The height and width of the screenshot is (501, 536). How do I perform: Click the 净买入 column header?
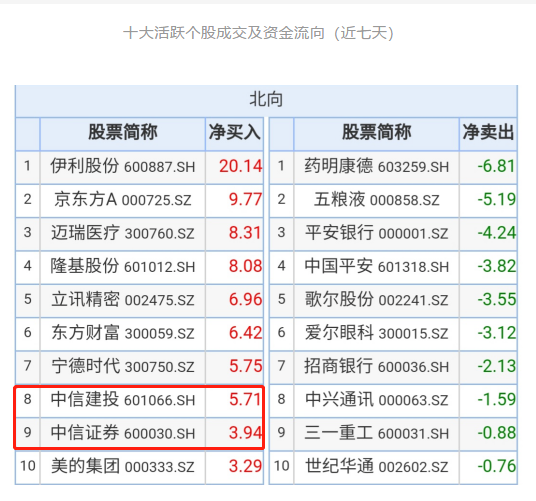pyautogui.click(x=234, y=132)
